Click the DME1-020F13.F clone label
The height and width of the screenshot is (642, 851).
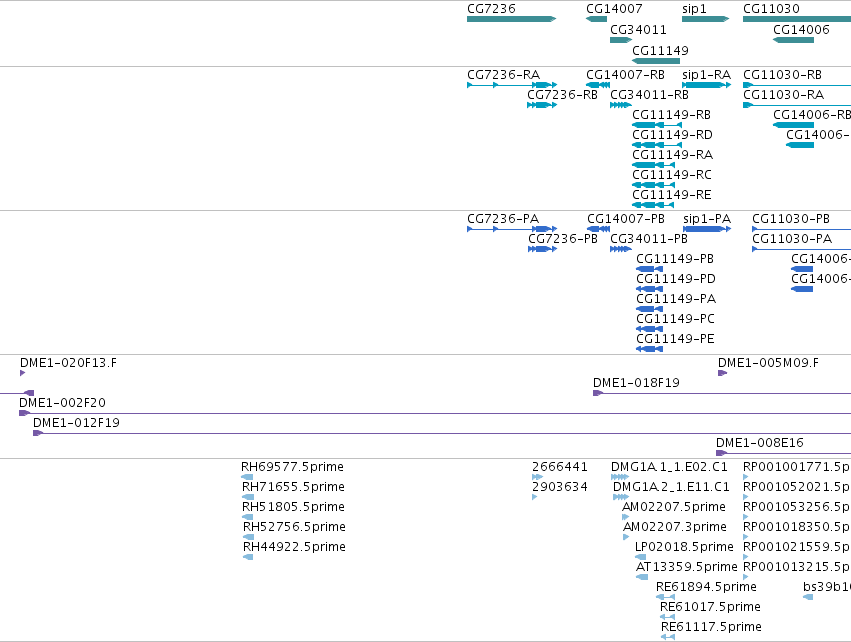(x=68, y=363)
